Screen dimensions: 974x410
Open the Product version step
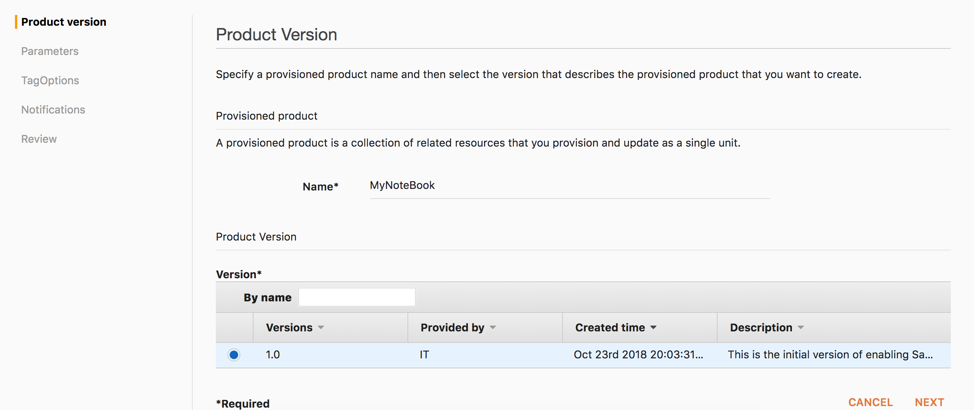click(x=64, y=22)
